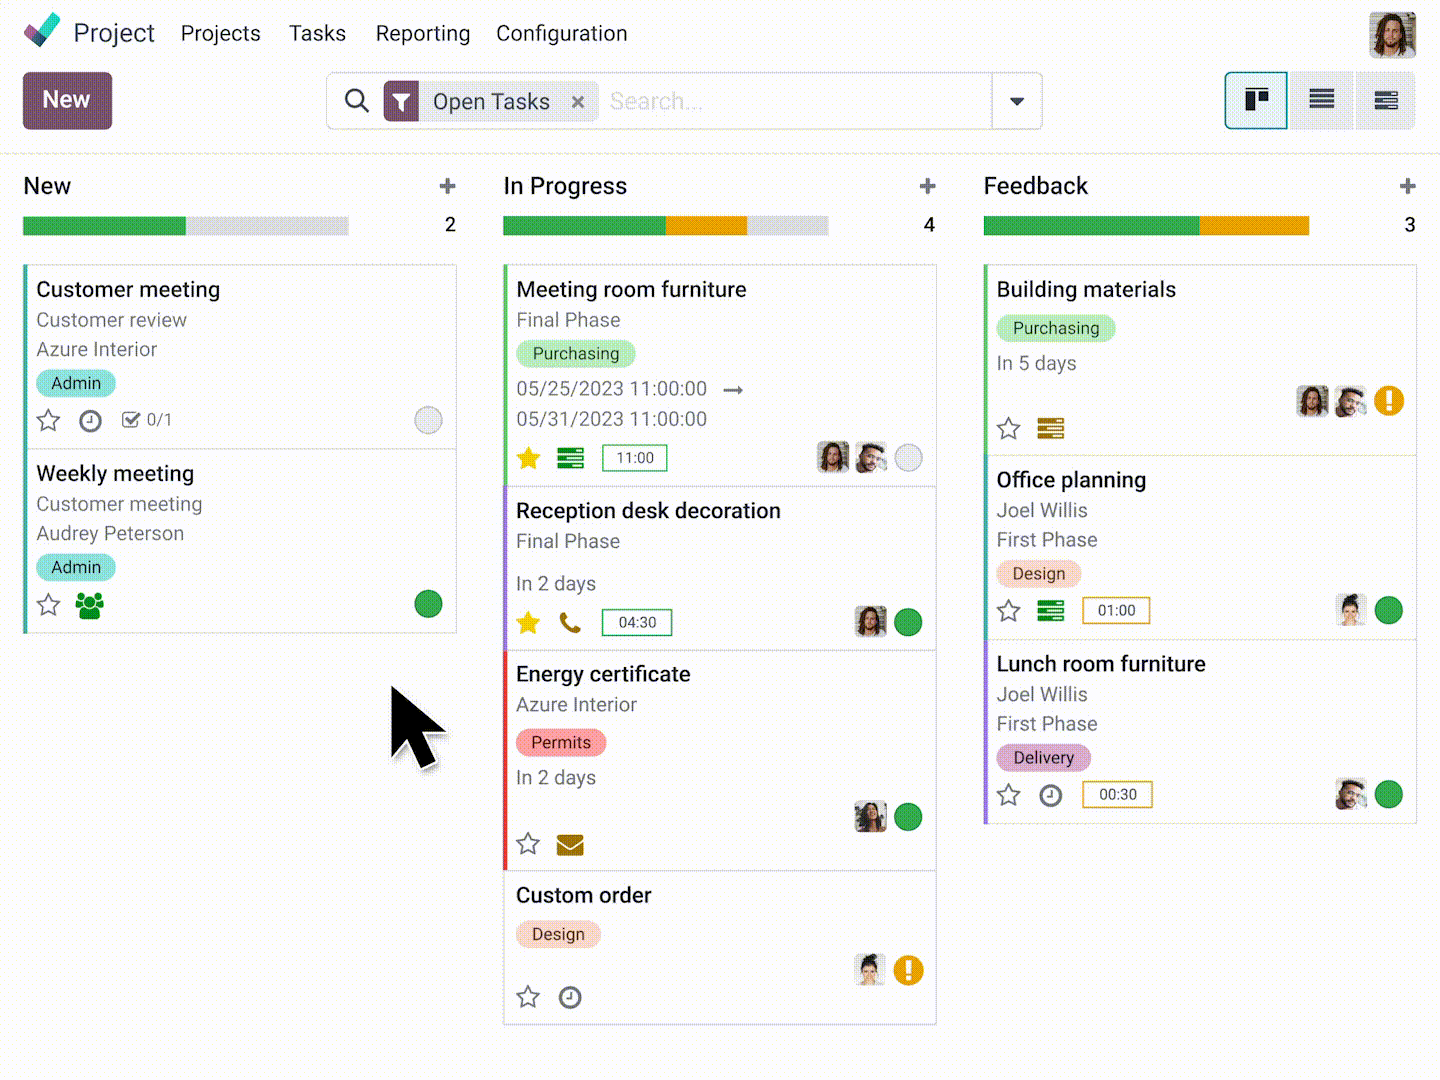Star the Customer meeting task
Screen dimensions: 1440x1080
point(48,421)
